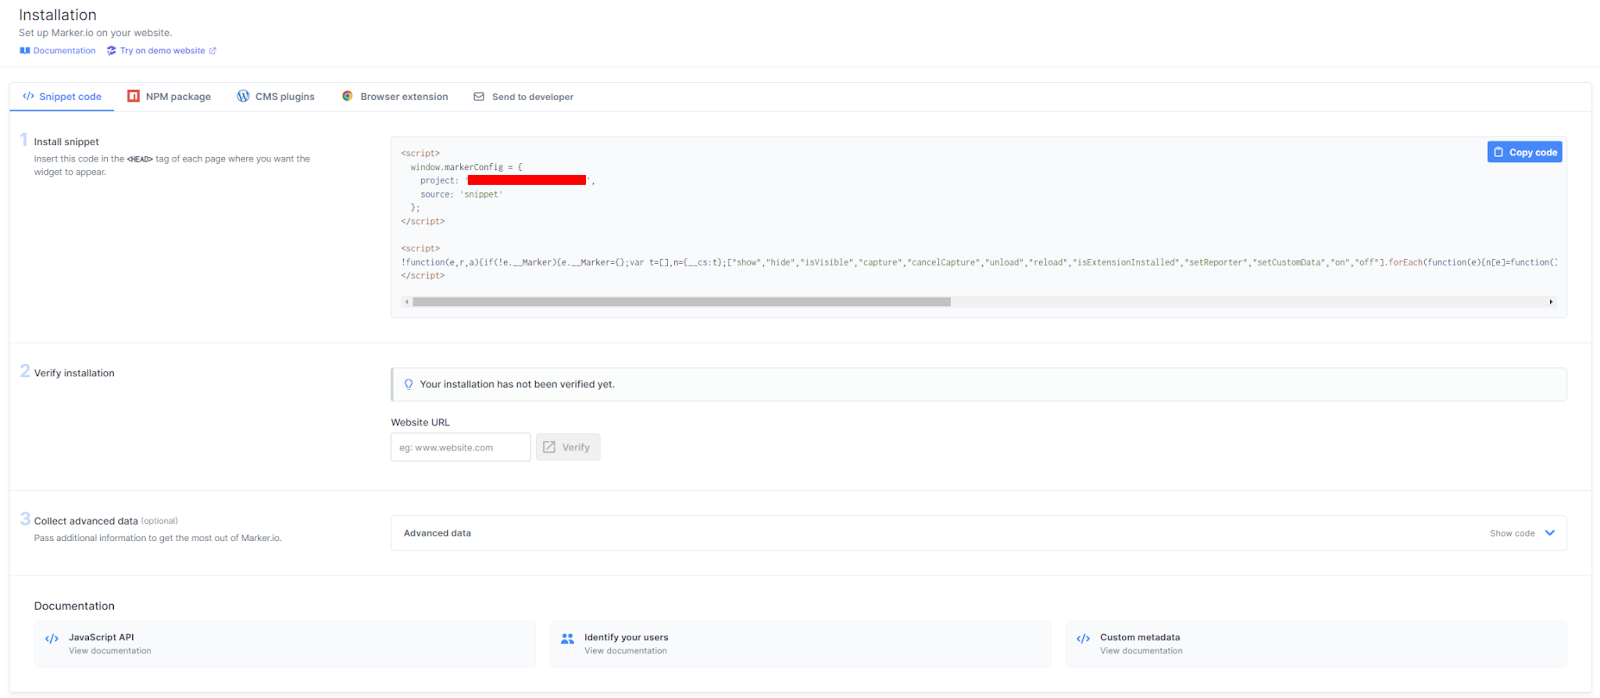Click the users icon on Identify your users

567,638
